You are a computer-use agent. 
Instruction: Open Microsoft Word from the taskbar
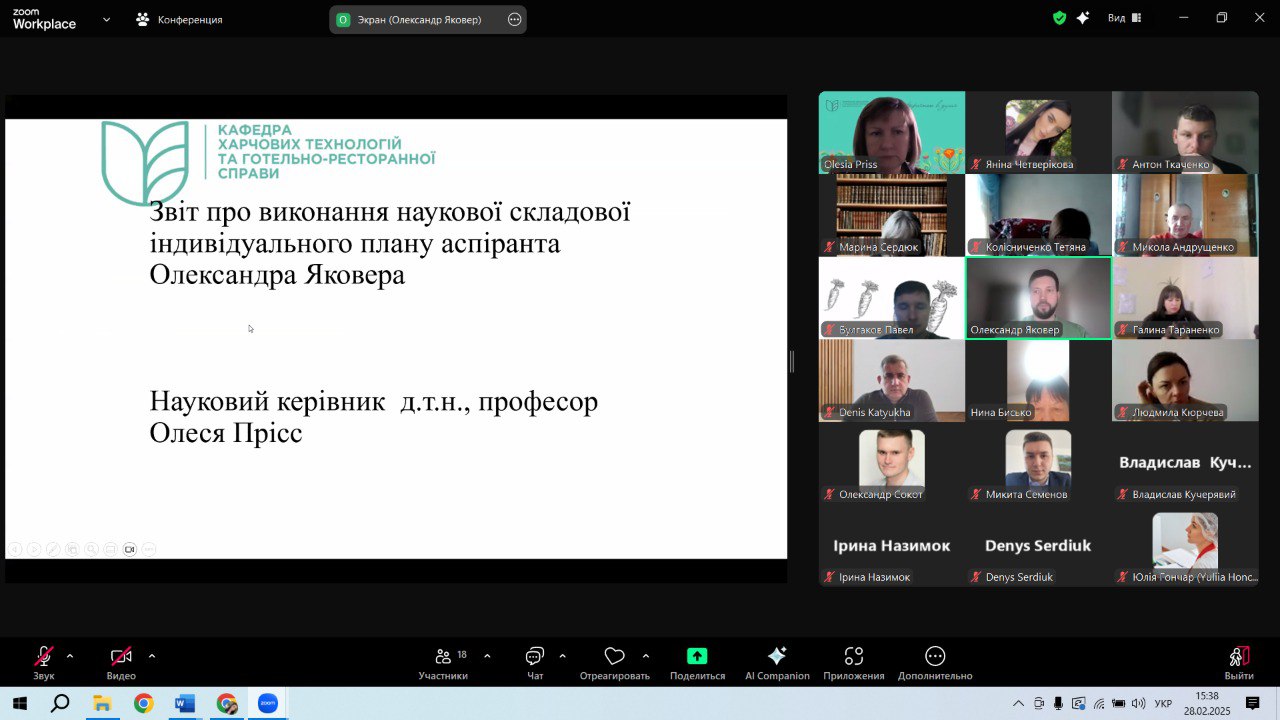point(185,703)
